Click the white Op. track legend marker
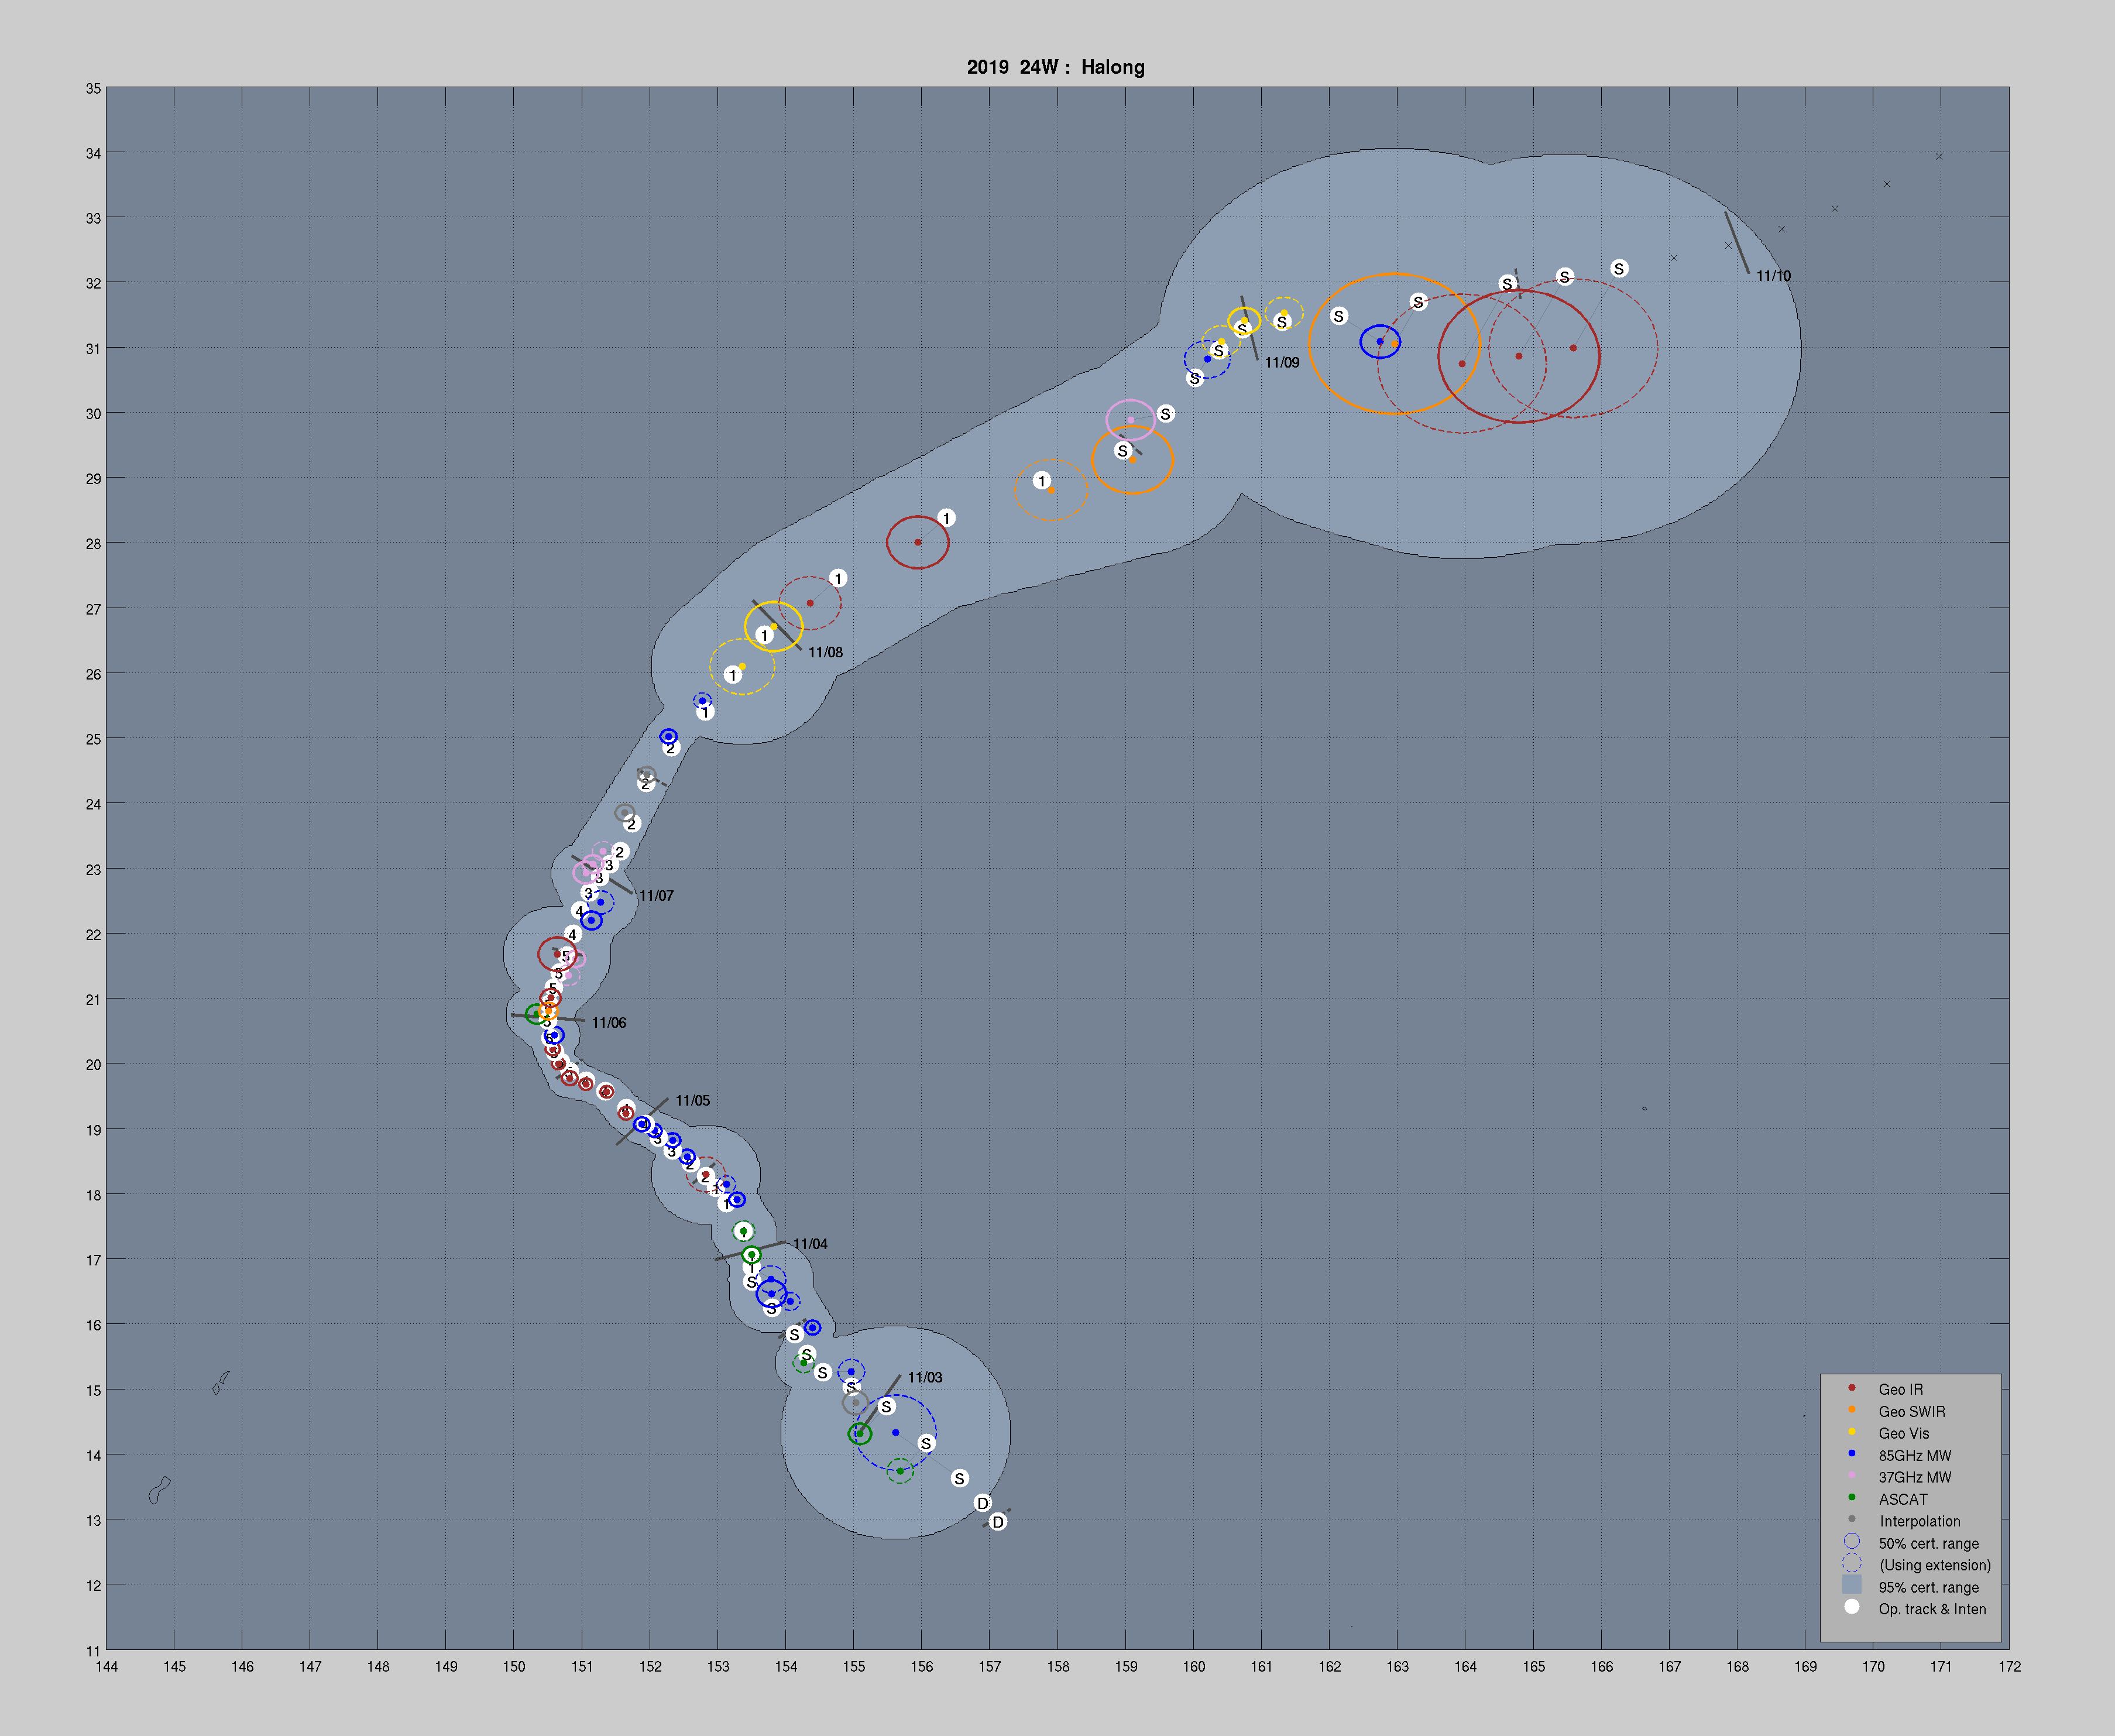Screen dimensions: 2115x1736 click(x=1851, y=1607)
